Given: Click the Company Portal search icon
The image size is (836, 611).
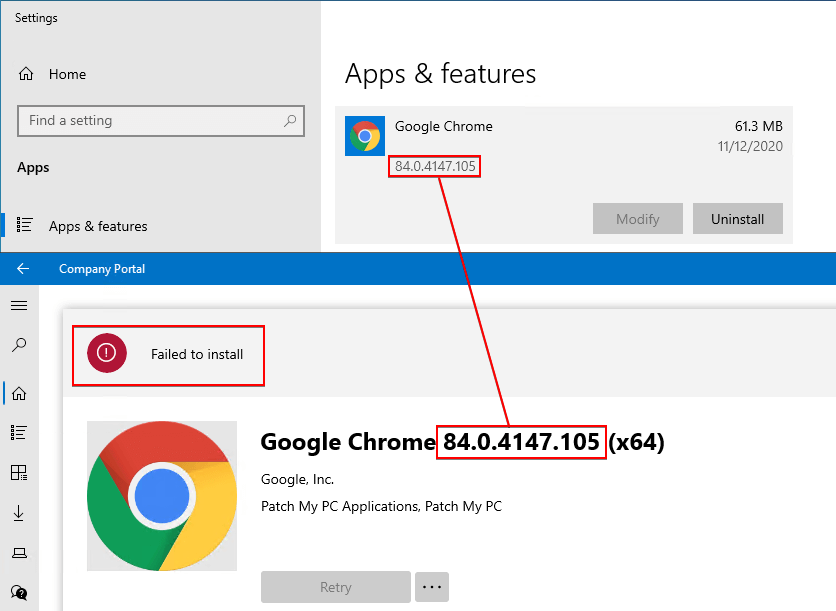Looking at the screenshot, I should (x=19, y=345).
